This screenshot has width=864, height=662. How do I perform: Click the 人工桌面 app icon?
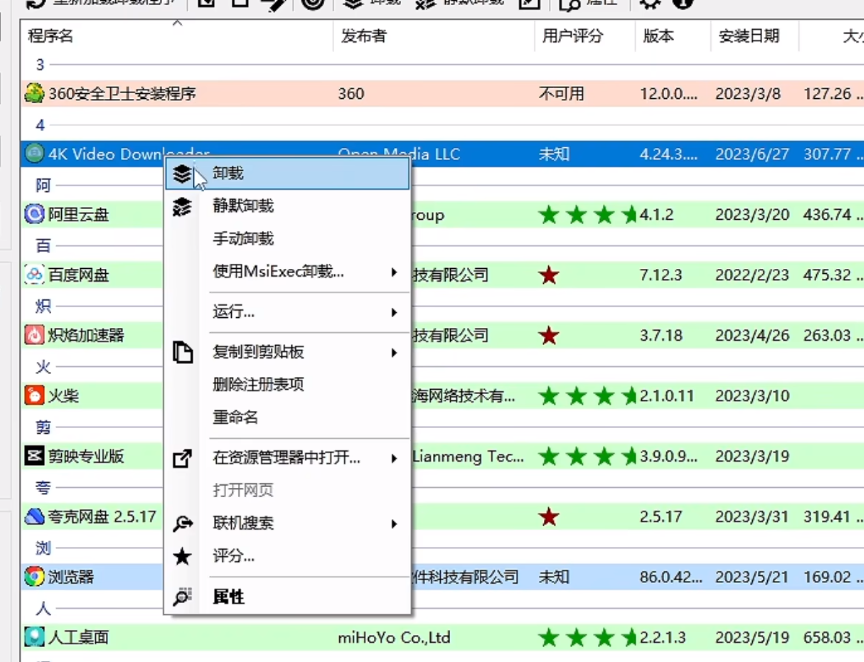(34, 637)
